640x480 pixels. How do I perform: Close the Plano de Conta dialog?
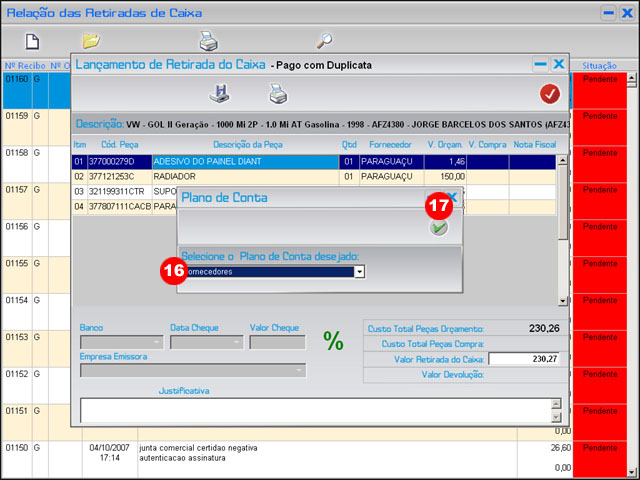click(452, 198)
